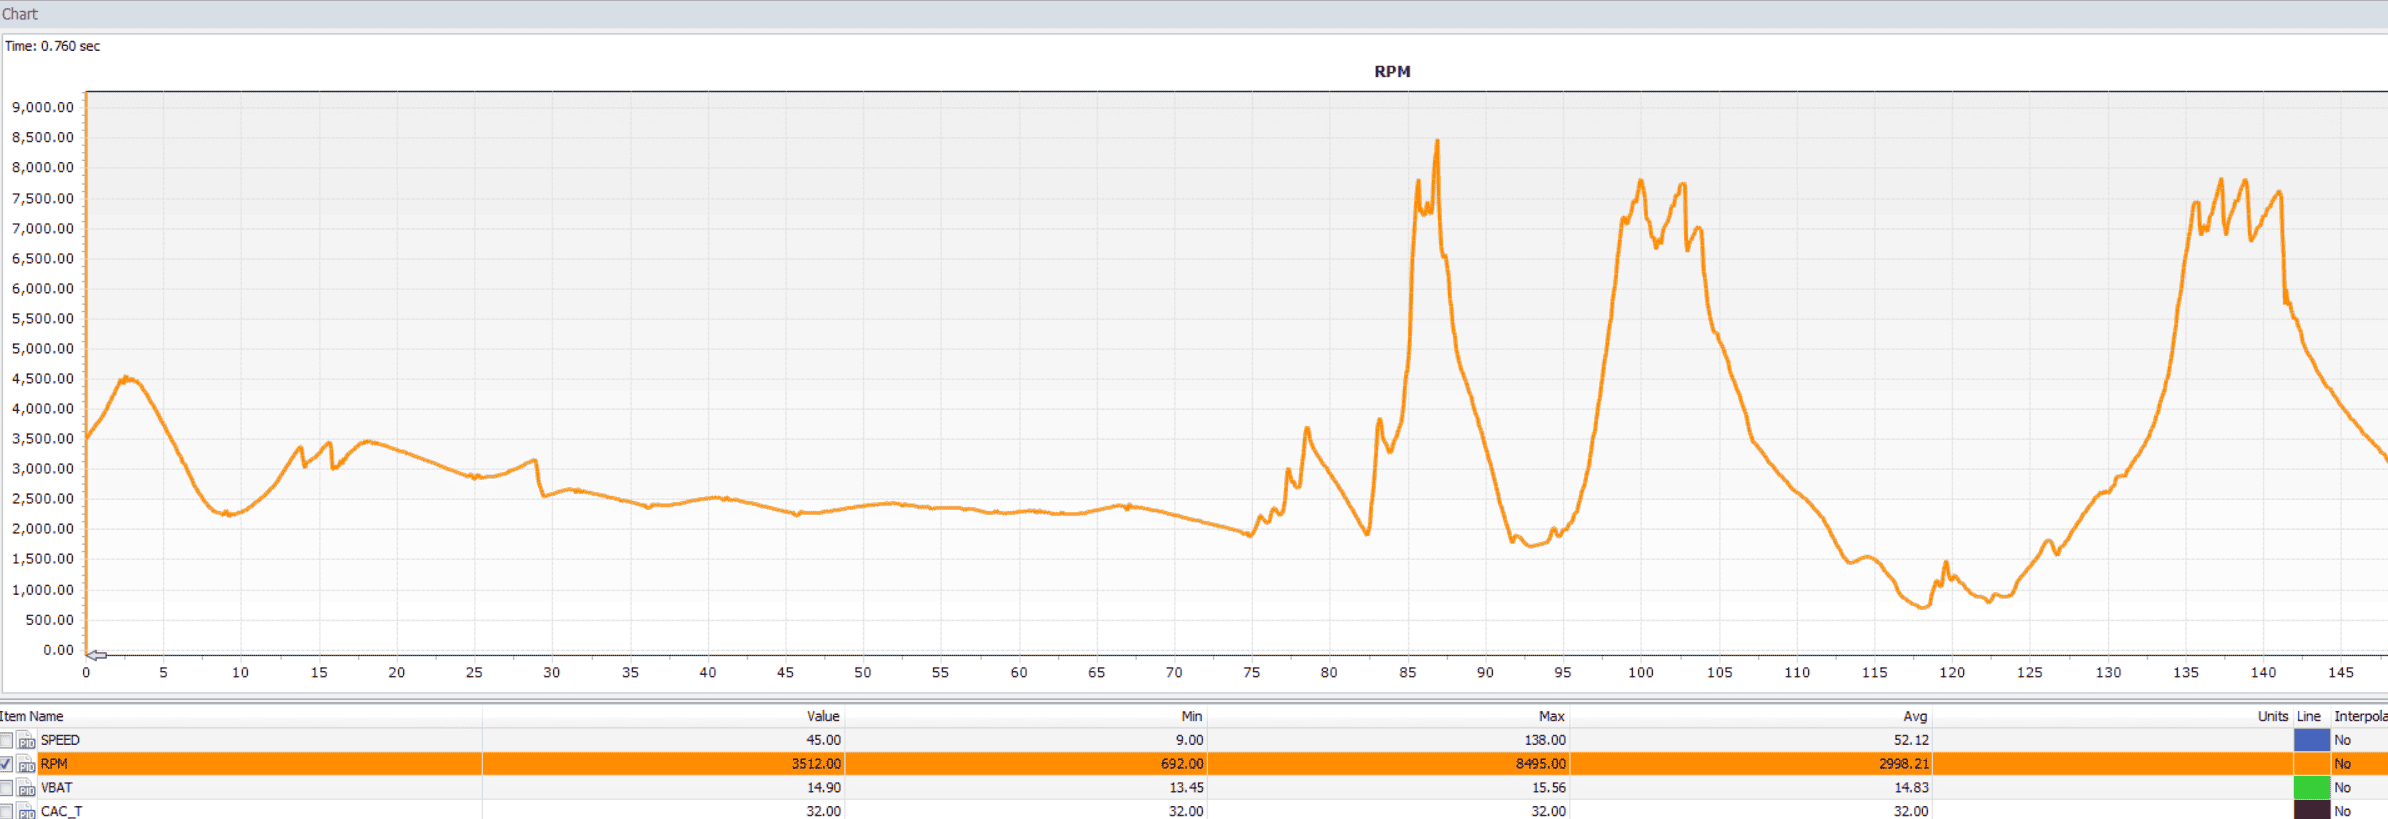Screen dimensions: 2388x819
Task: Click the PID icon next to VBAT
Action: coord(27,789)
